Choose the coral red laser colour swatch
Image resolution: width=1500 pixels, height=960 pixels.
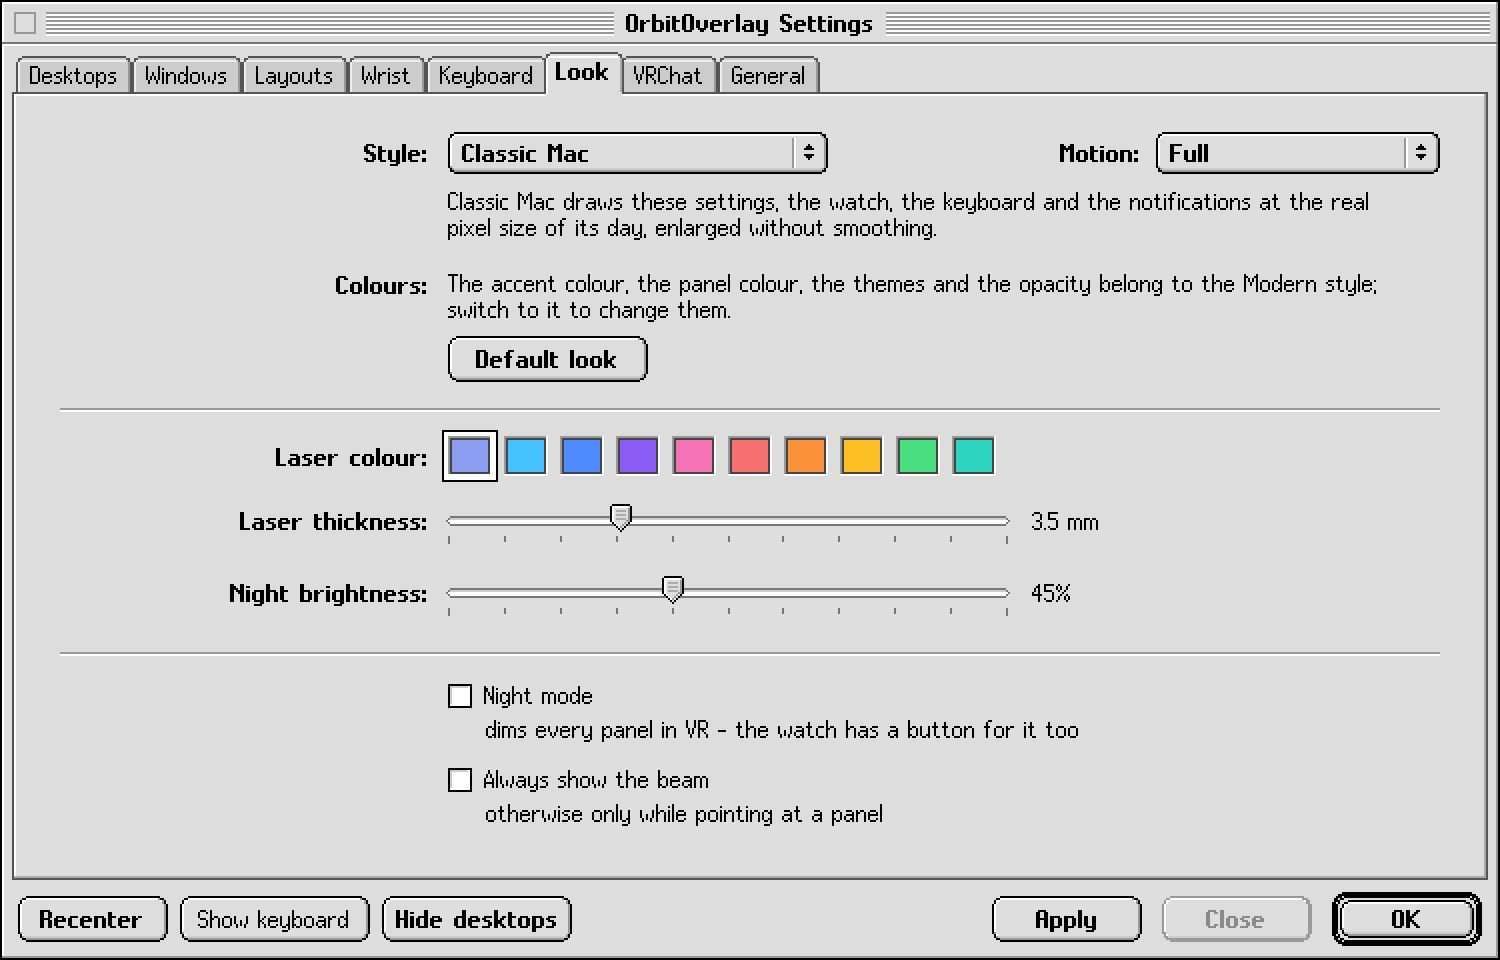click(750, 456)
